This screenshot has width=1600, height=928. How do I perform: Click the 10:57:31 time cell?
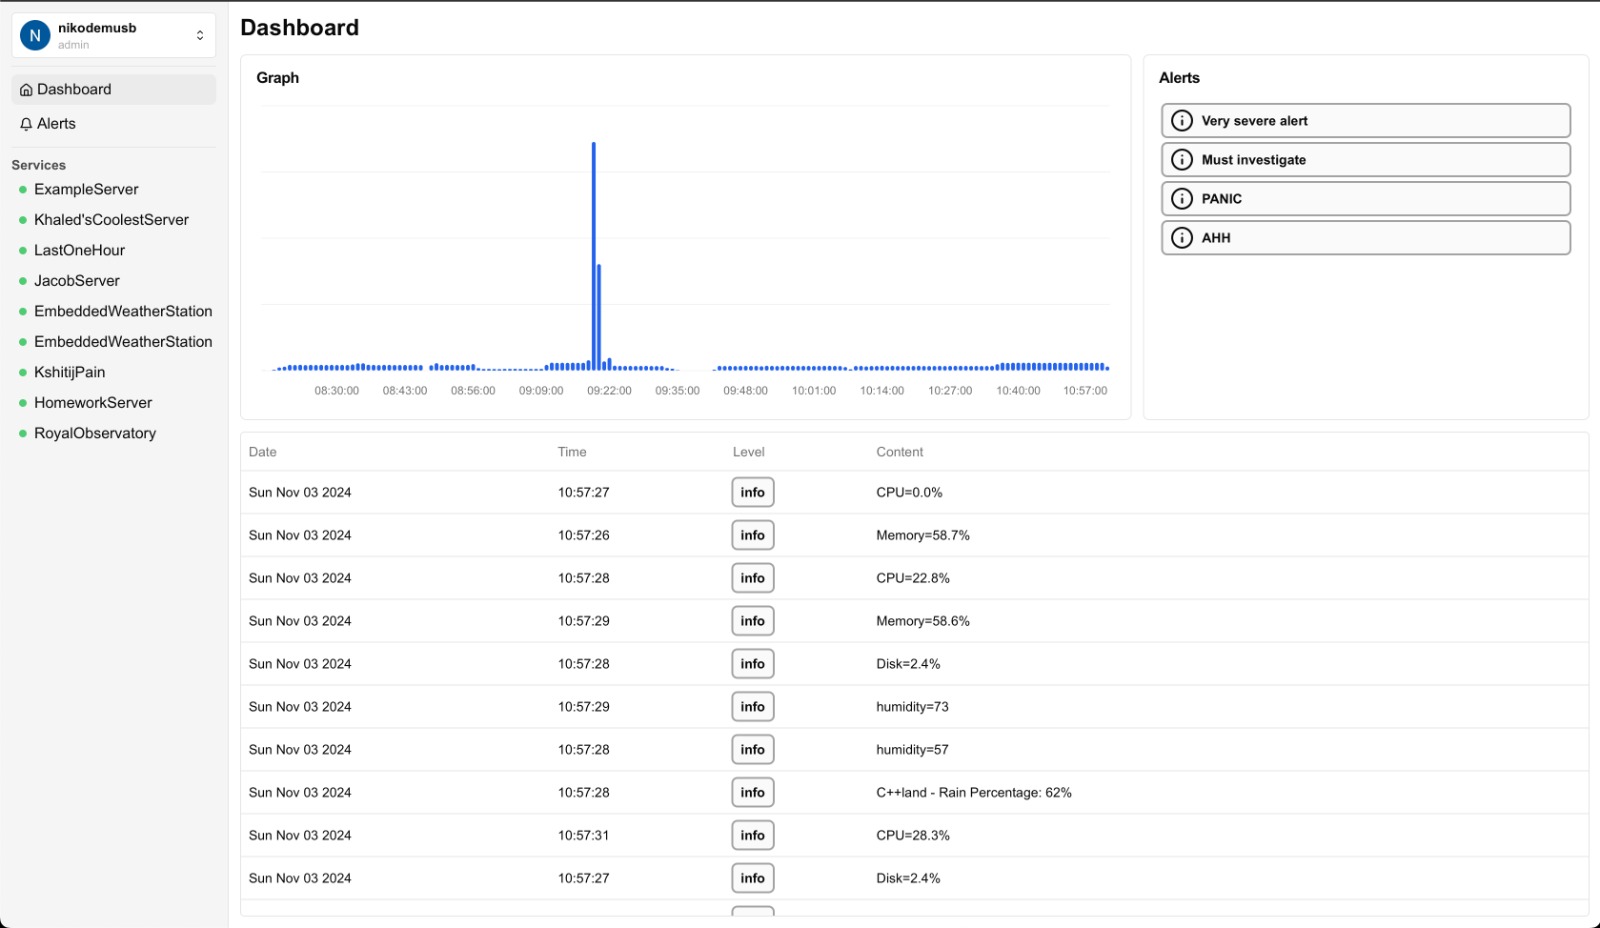584,836
